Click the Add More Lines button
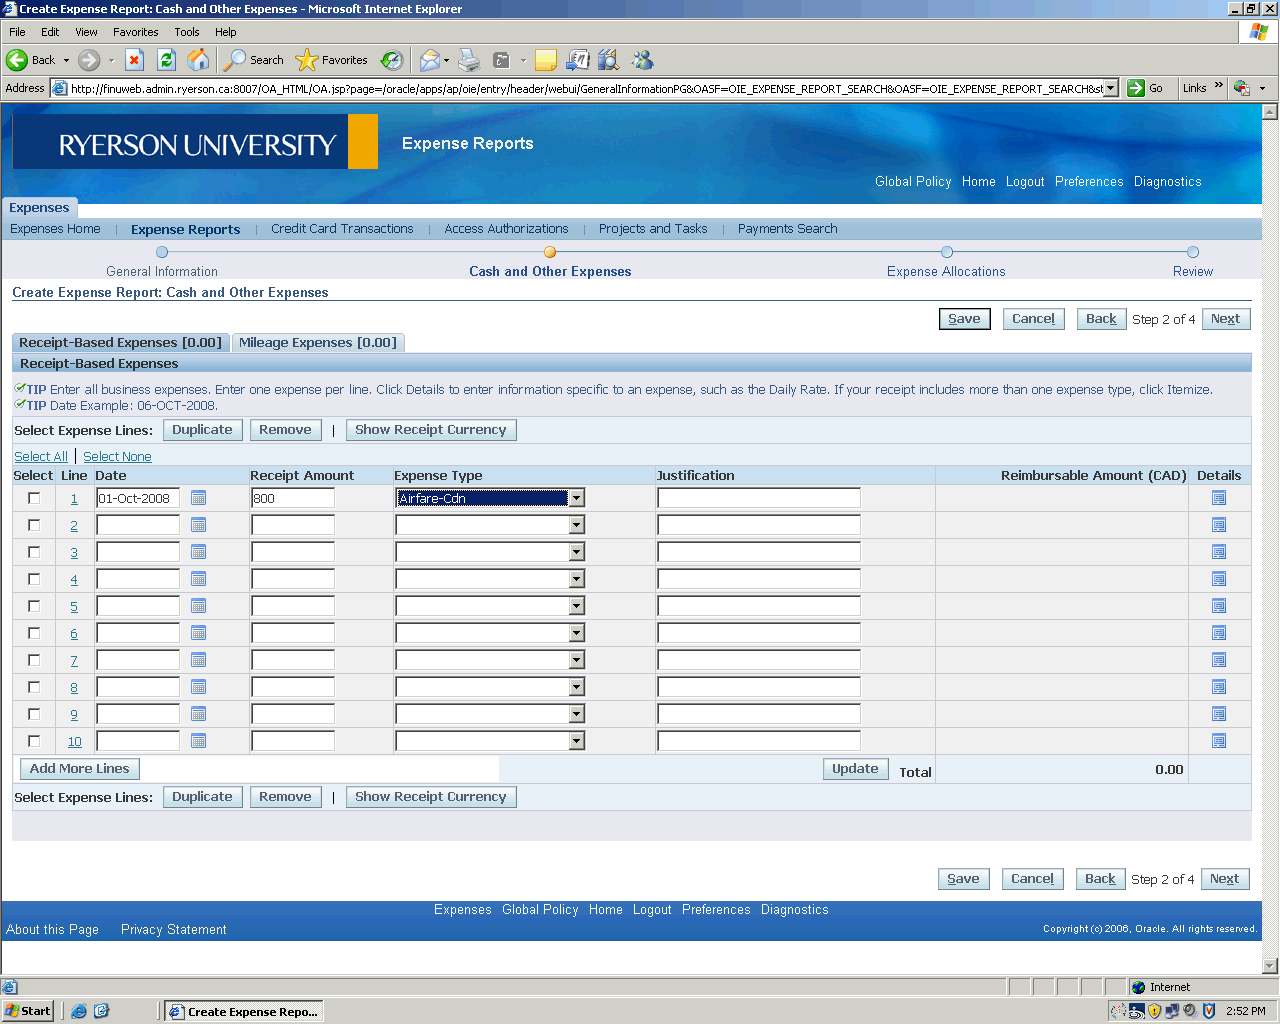The image size is (1280, 1024). click(x=80, y=768)
